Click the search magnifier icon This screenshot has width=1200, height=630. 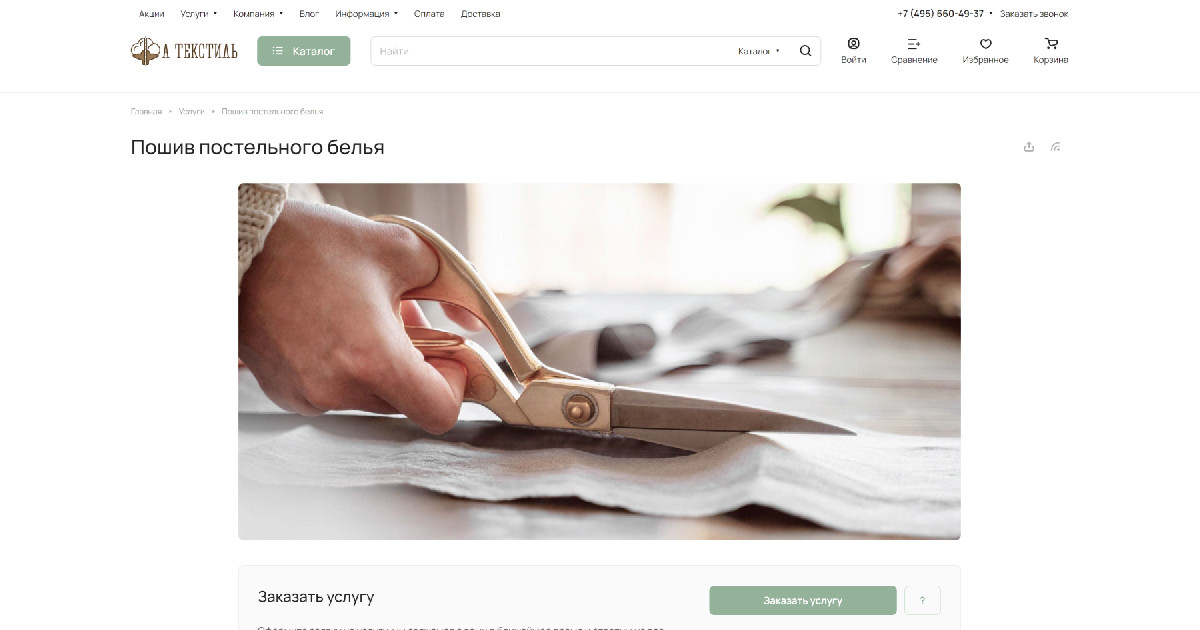coord(805,51)
